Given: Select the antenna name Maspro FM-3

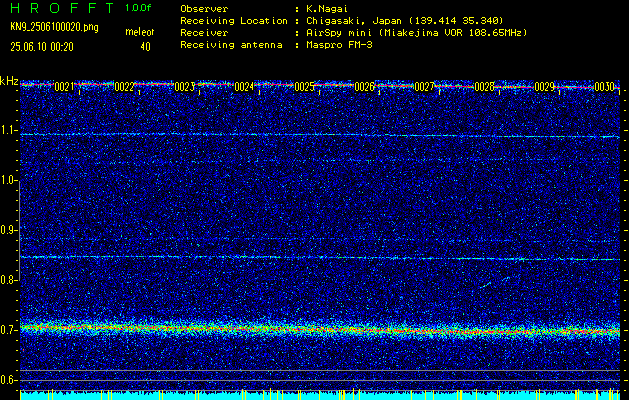Looking at the screenshot, I should point(337,45).
